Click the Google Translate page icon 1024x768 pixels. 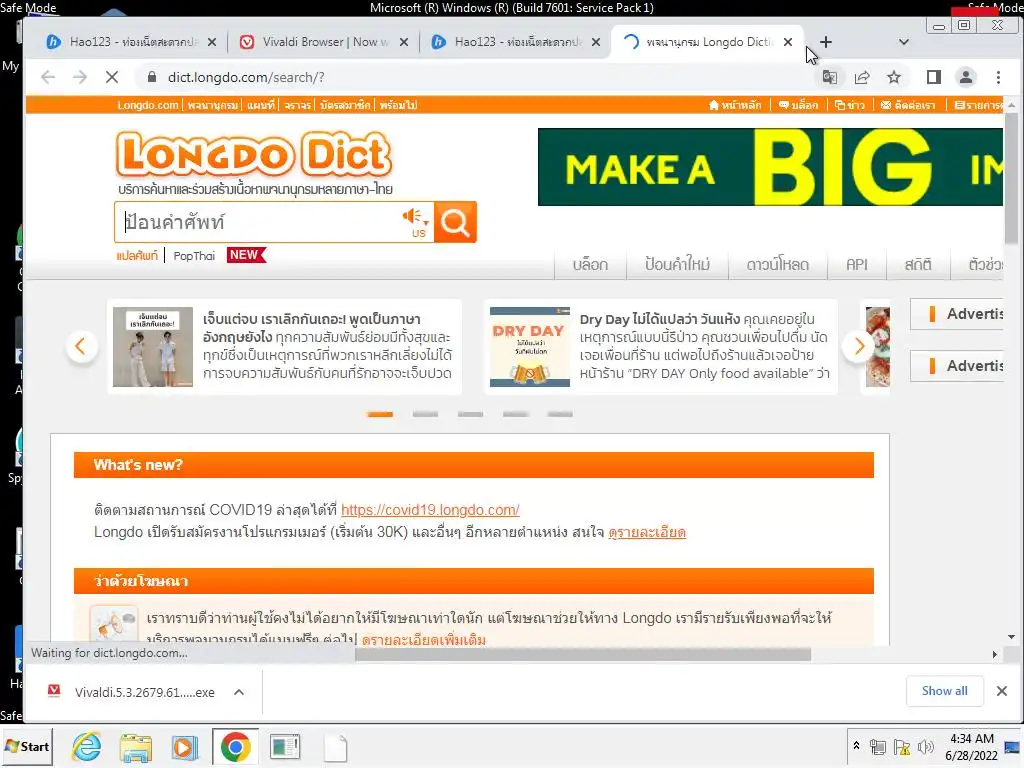(829, 77)
